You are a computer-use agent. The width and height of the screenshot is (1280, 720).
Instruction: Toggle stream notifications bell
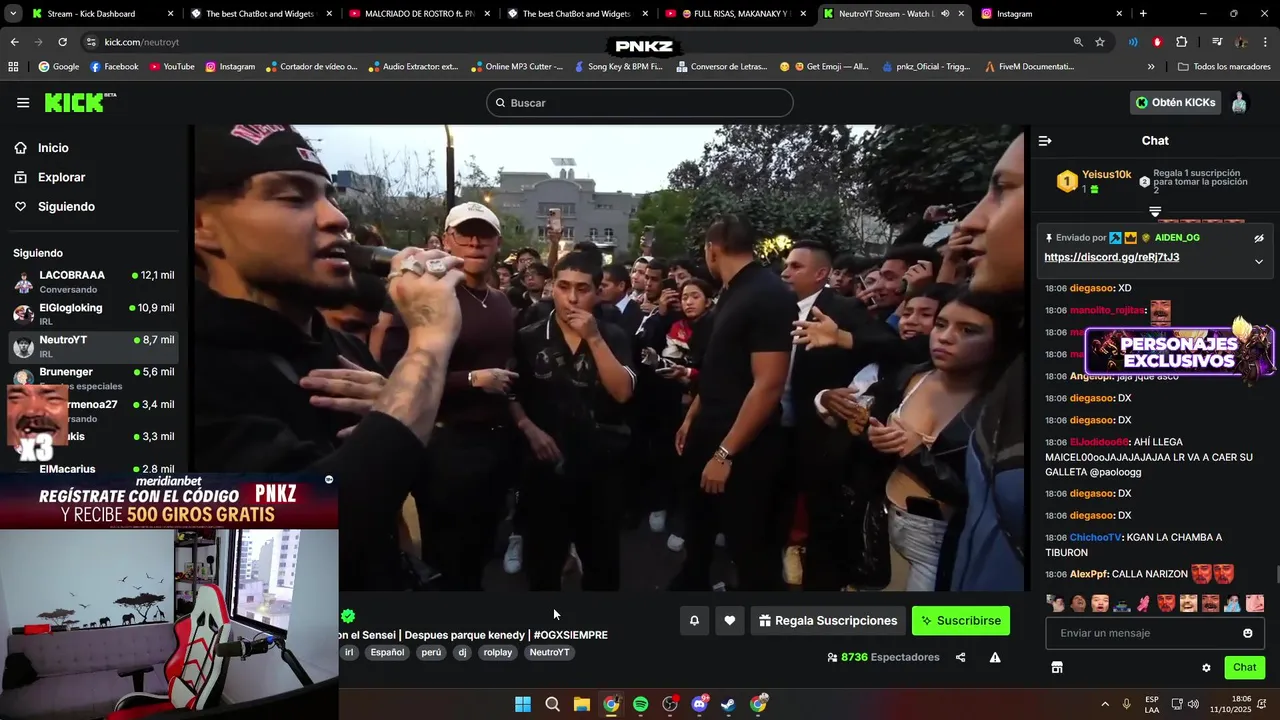click(694, 621)
